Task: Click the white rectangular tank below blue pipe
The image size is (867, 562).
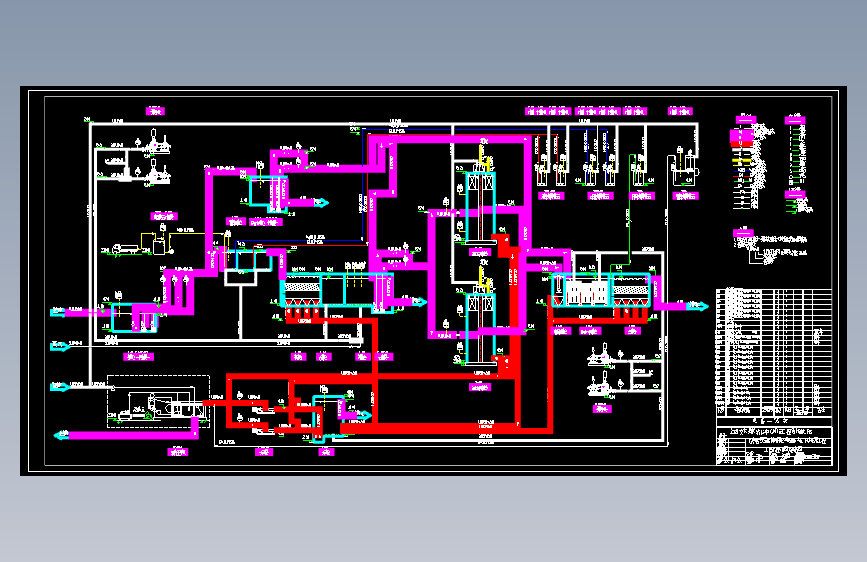Action: [241, 277]
